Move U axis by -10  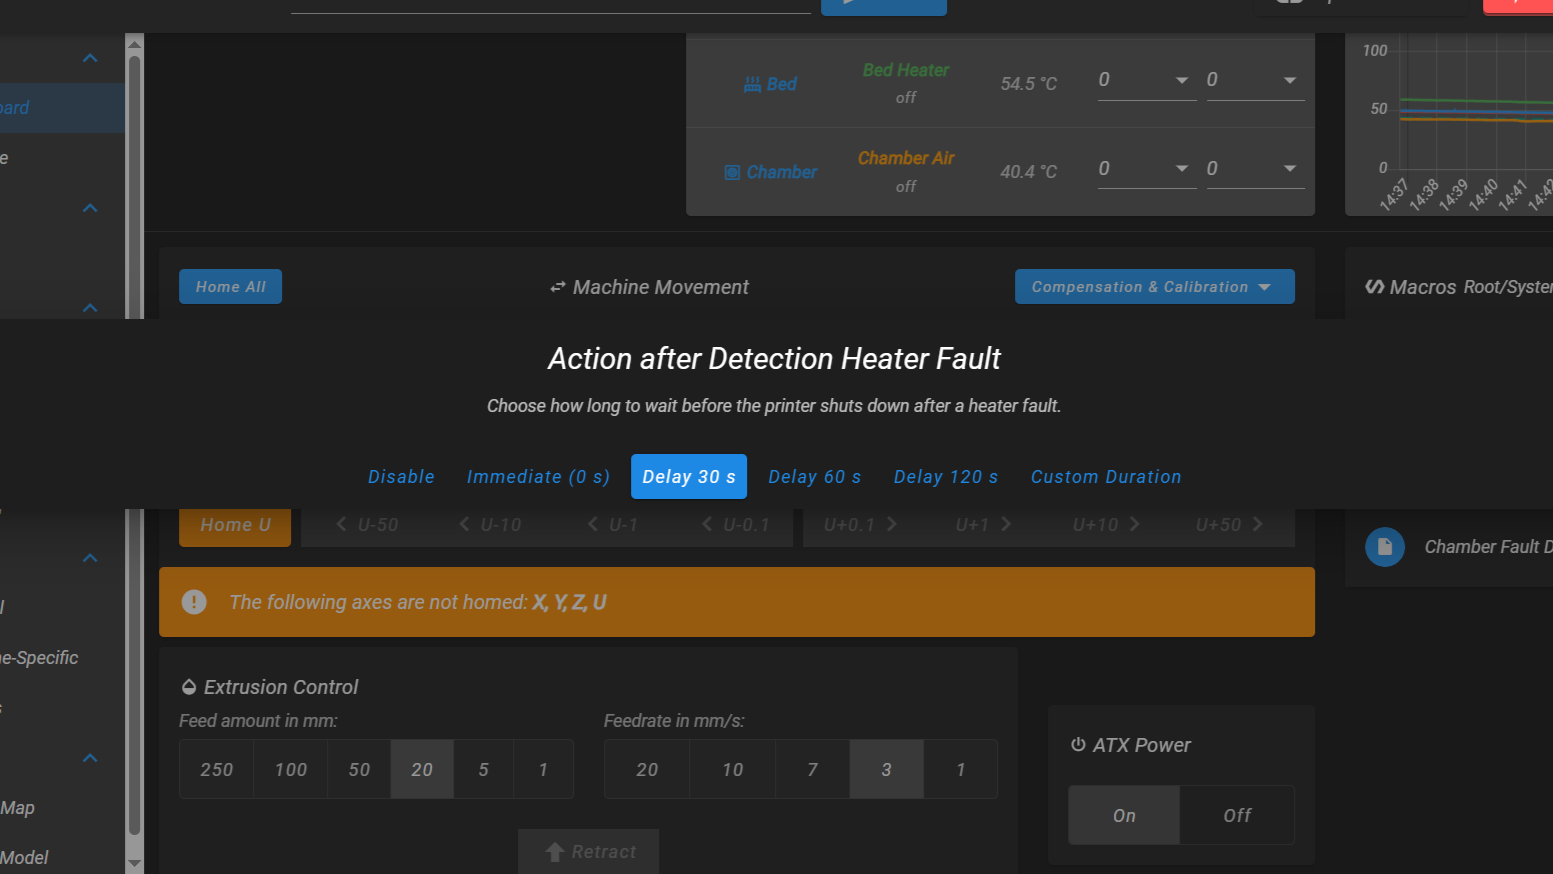coord(489,525)
